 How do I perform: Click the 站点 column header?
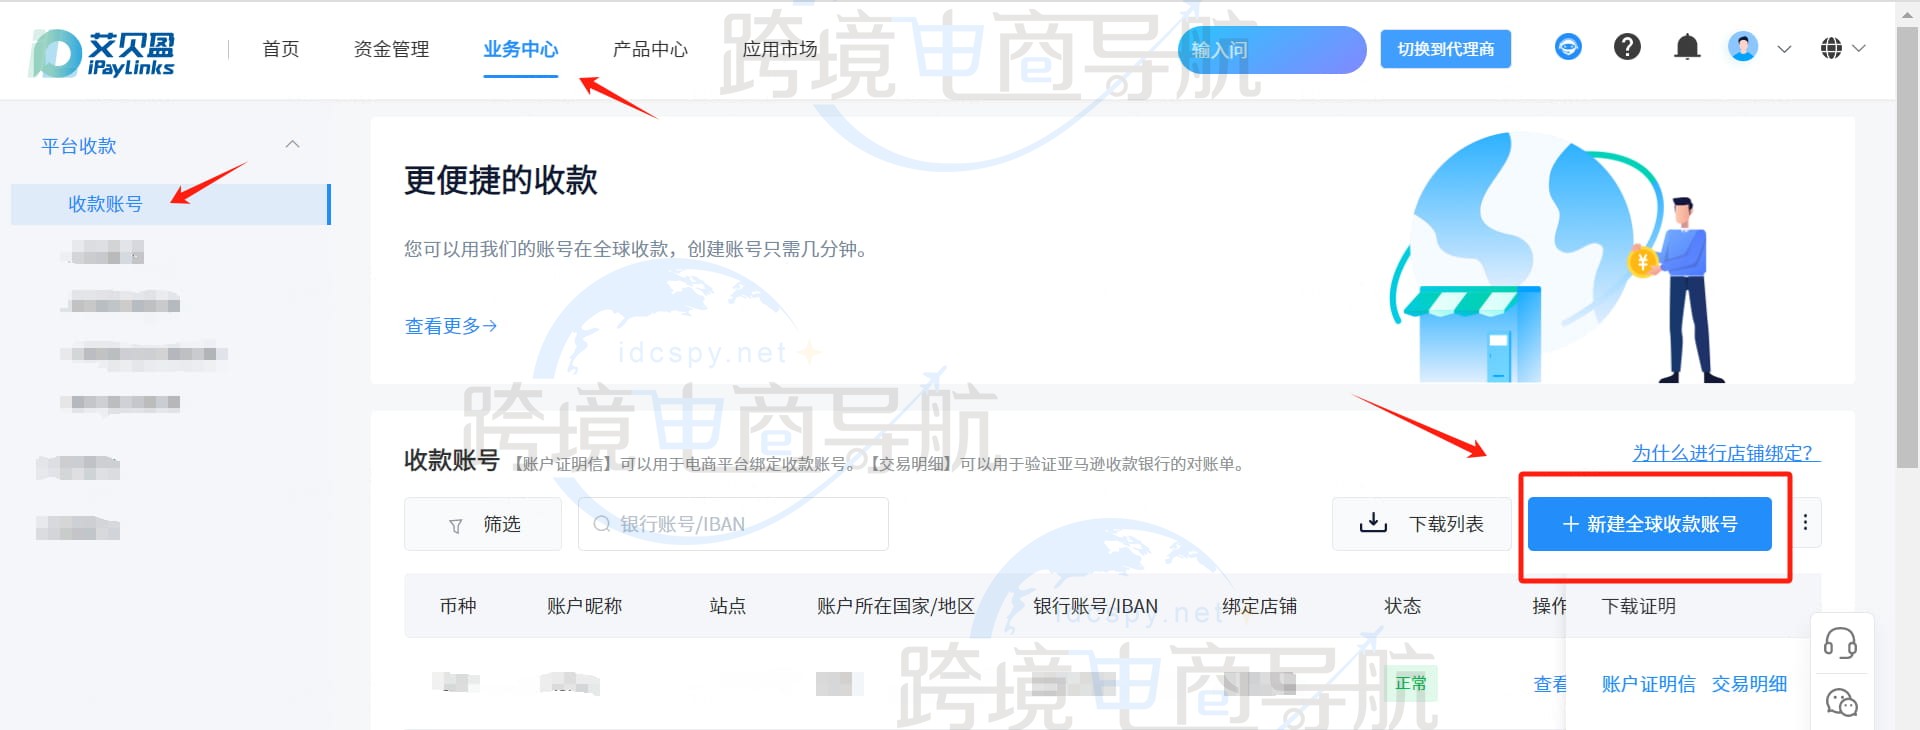(727, 606)
